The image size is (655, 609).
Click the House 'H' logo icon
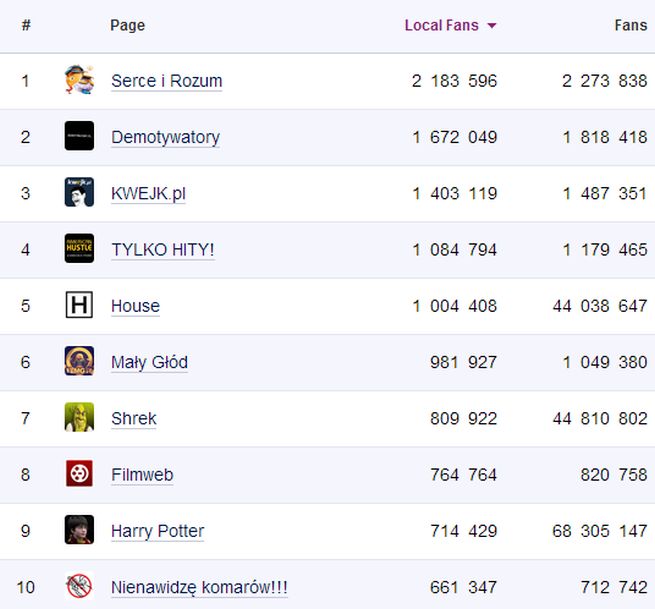click(79, 305)
